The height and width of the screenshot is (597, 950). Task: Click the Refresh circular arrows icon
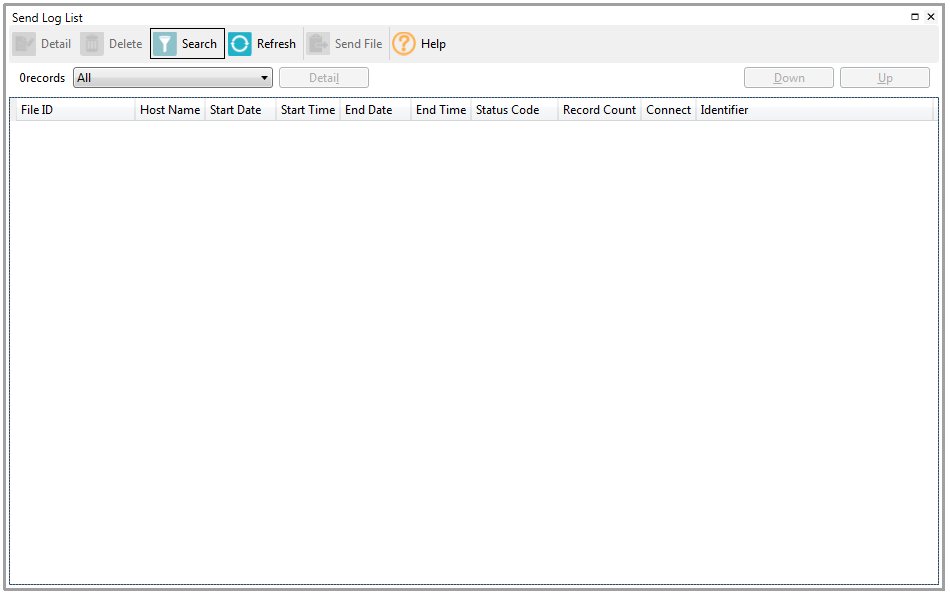coord(240,44)
